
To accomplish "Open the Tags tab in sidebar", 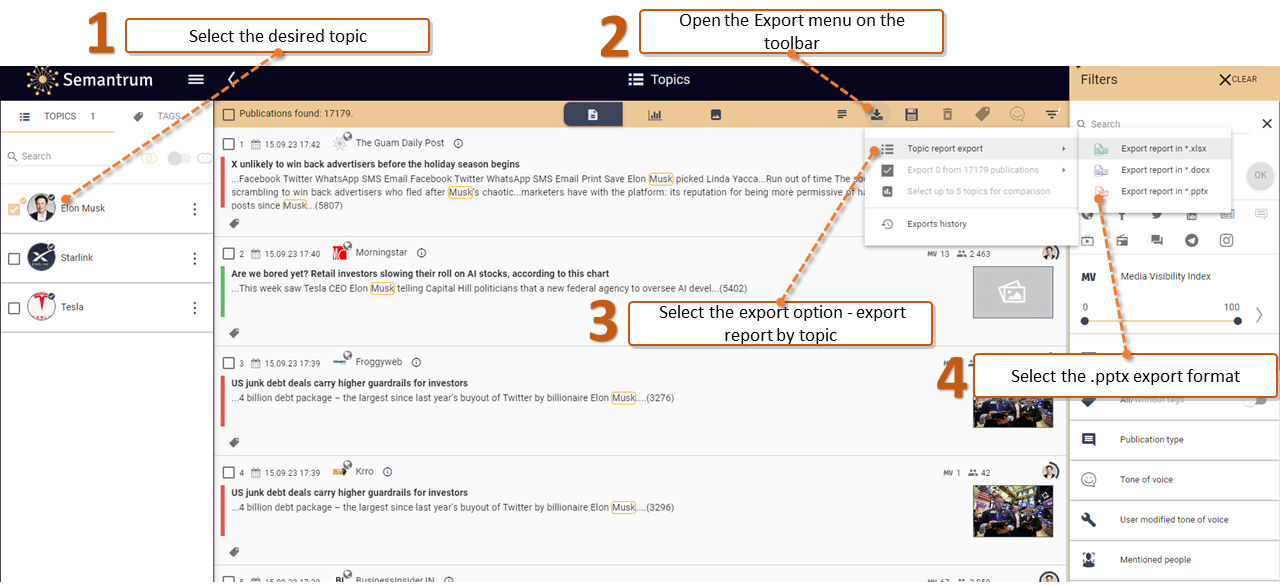I will [158, 116].
